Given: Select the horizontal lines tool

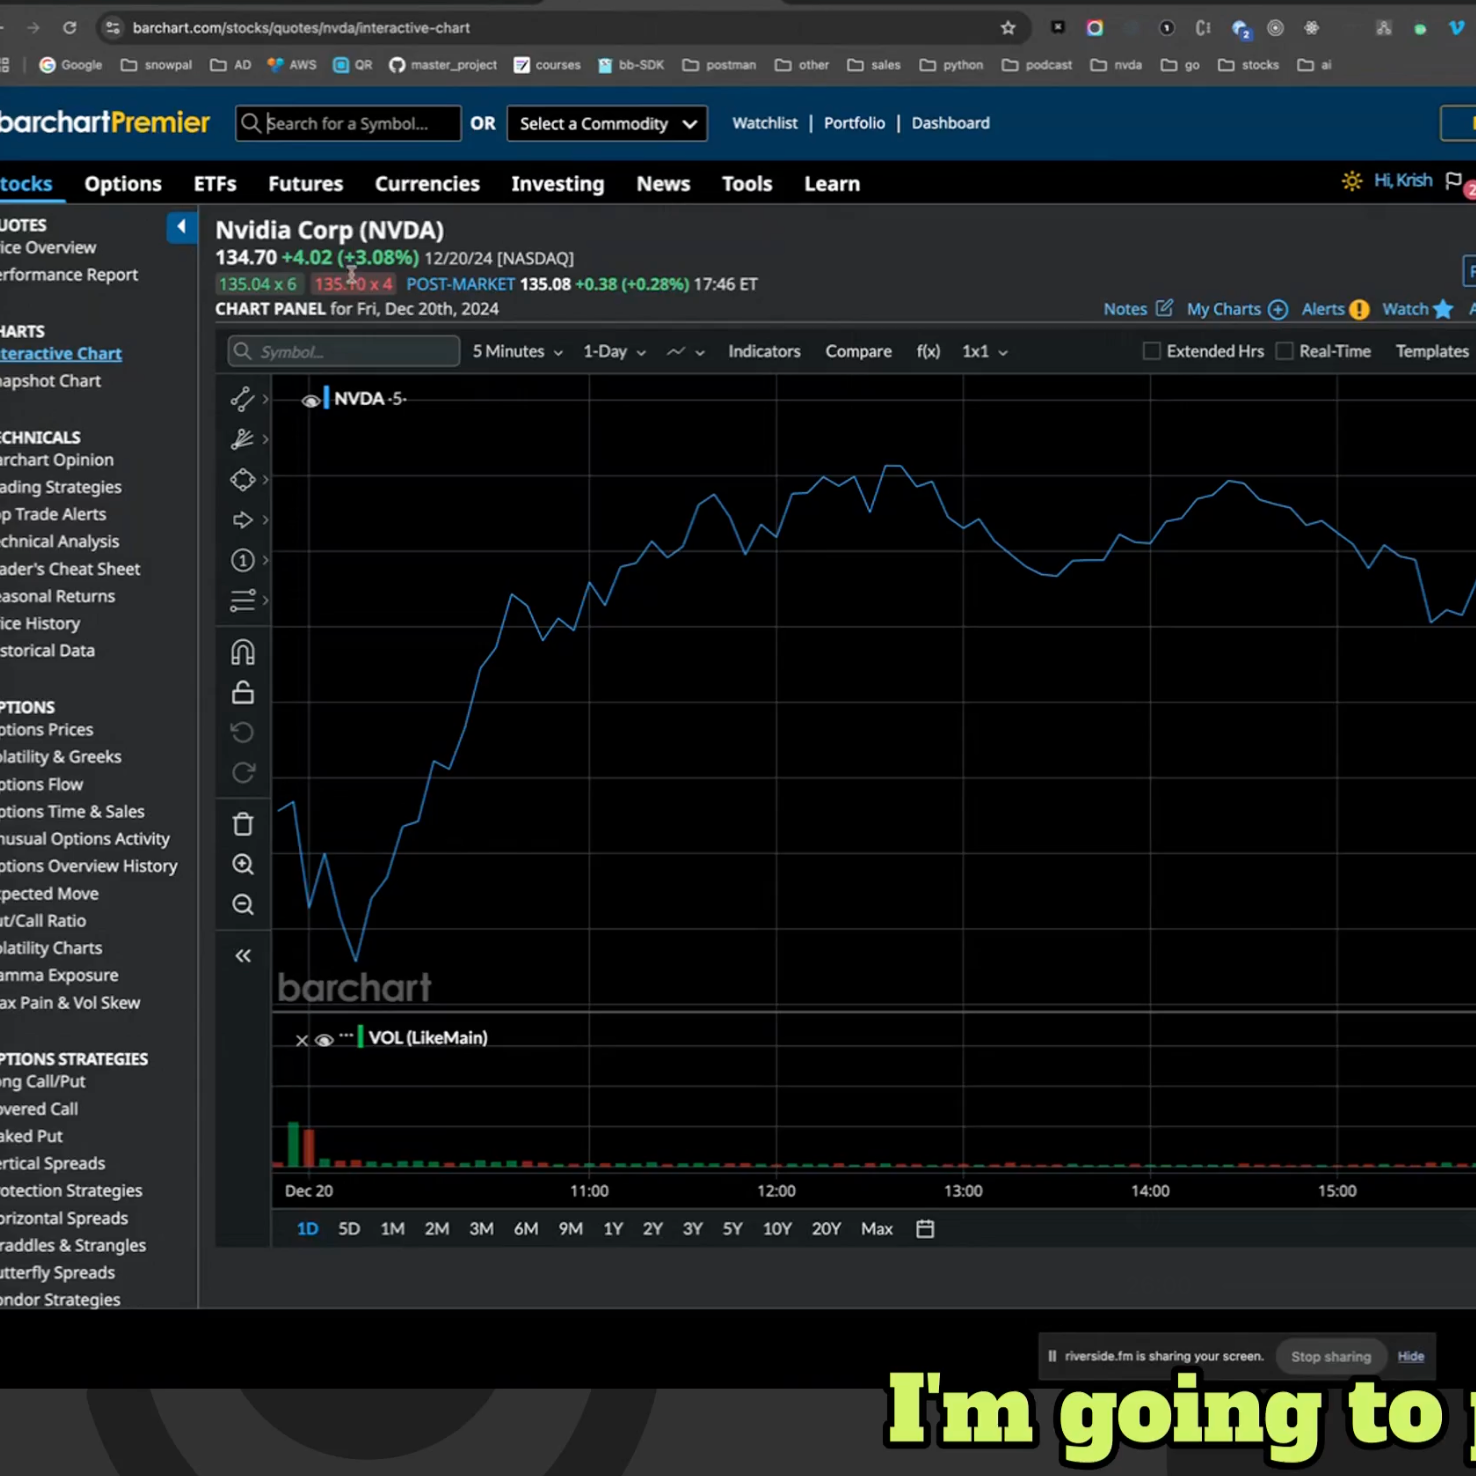Looking at the screenshot, I should pos(242,600).
